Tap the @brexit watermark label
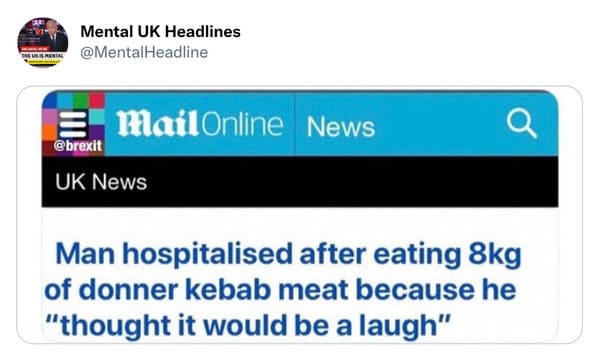The image size is (599, 360). pyautogui.click(x=78, y=146)
